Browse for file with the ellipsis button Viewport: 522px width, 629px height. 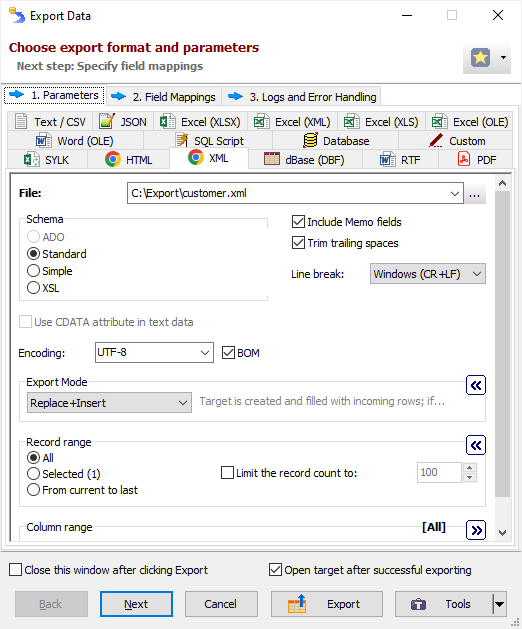coord(475,194)
